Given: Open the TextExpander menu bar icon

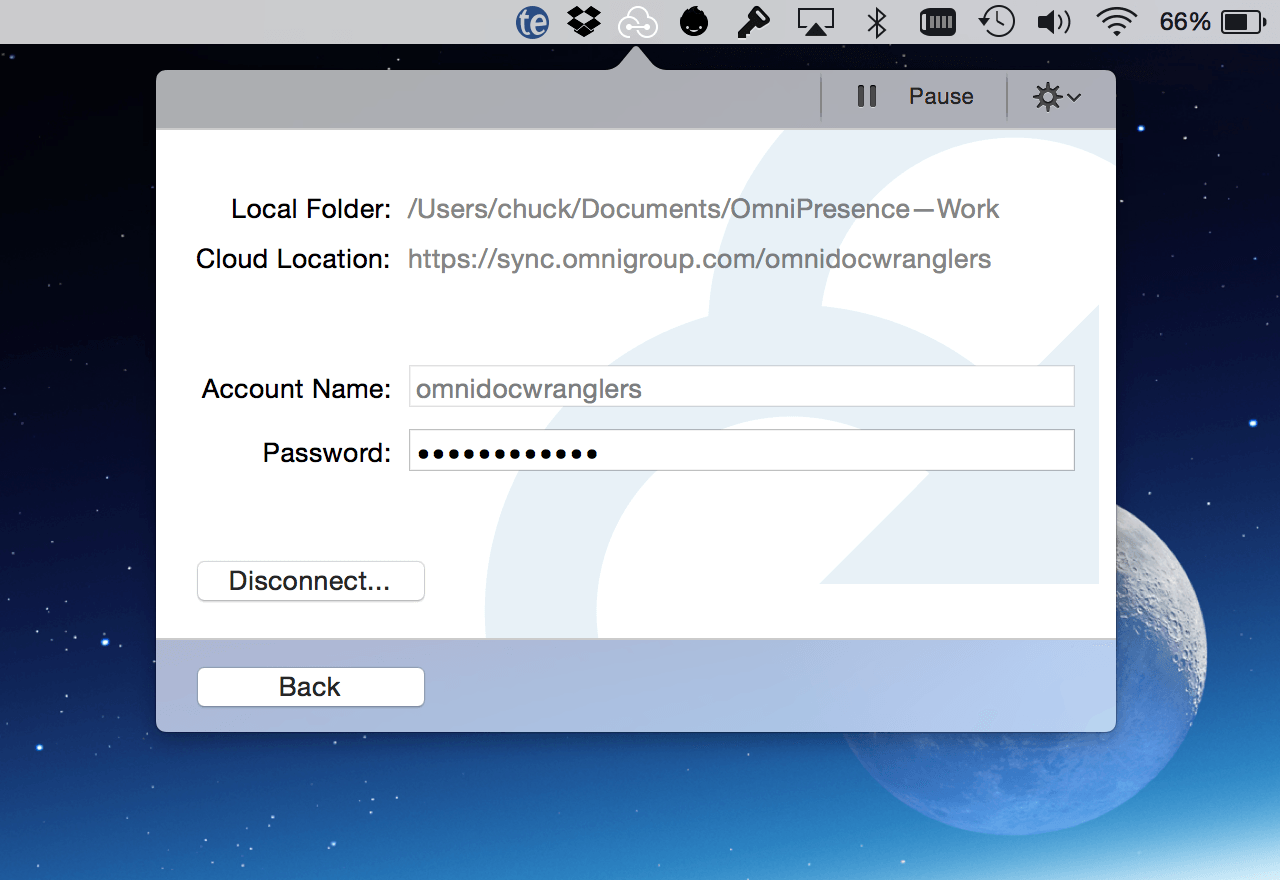Looking at the screenshot, I should tap(532, 22).
